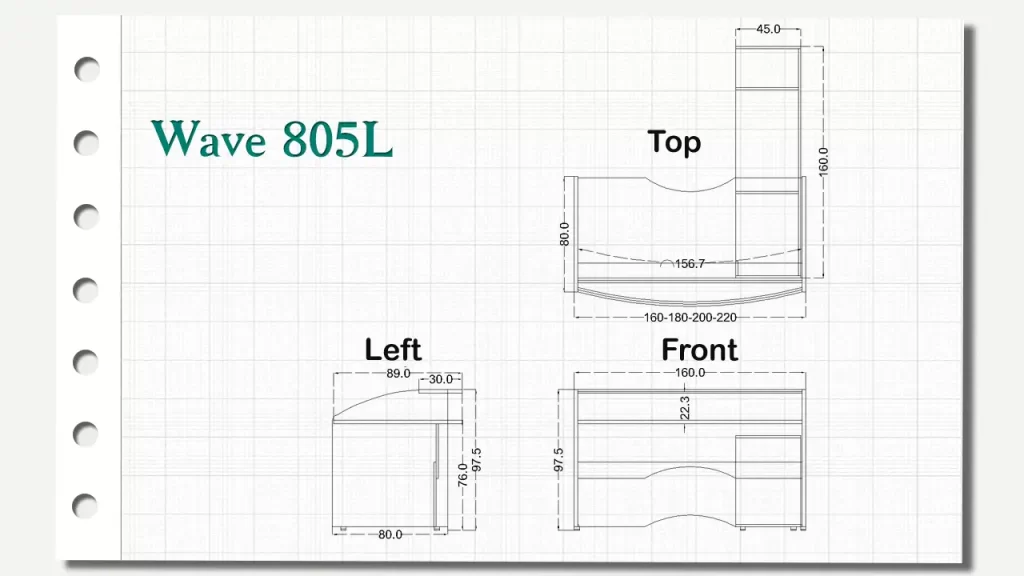The height and width of the screenshot is (576, 1024).
Task: Click the 156.7 arc dimension in Top view
Action: [x=689, y=264]
